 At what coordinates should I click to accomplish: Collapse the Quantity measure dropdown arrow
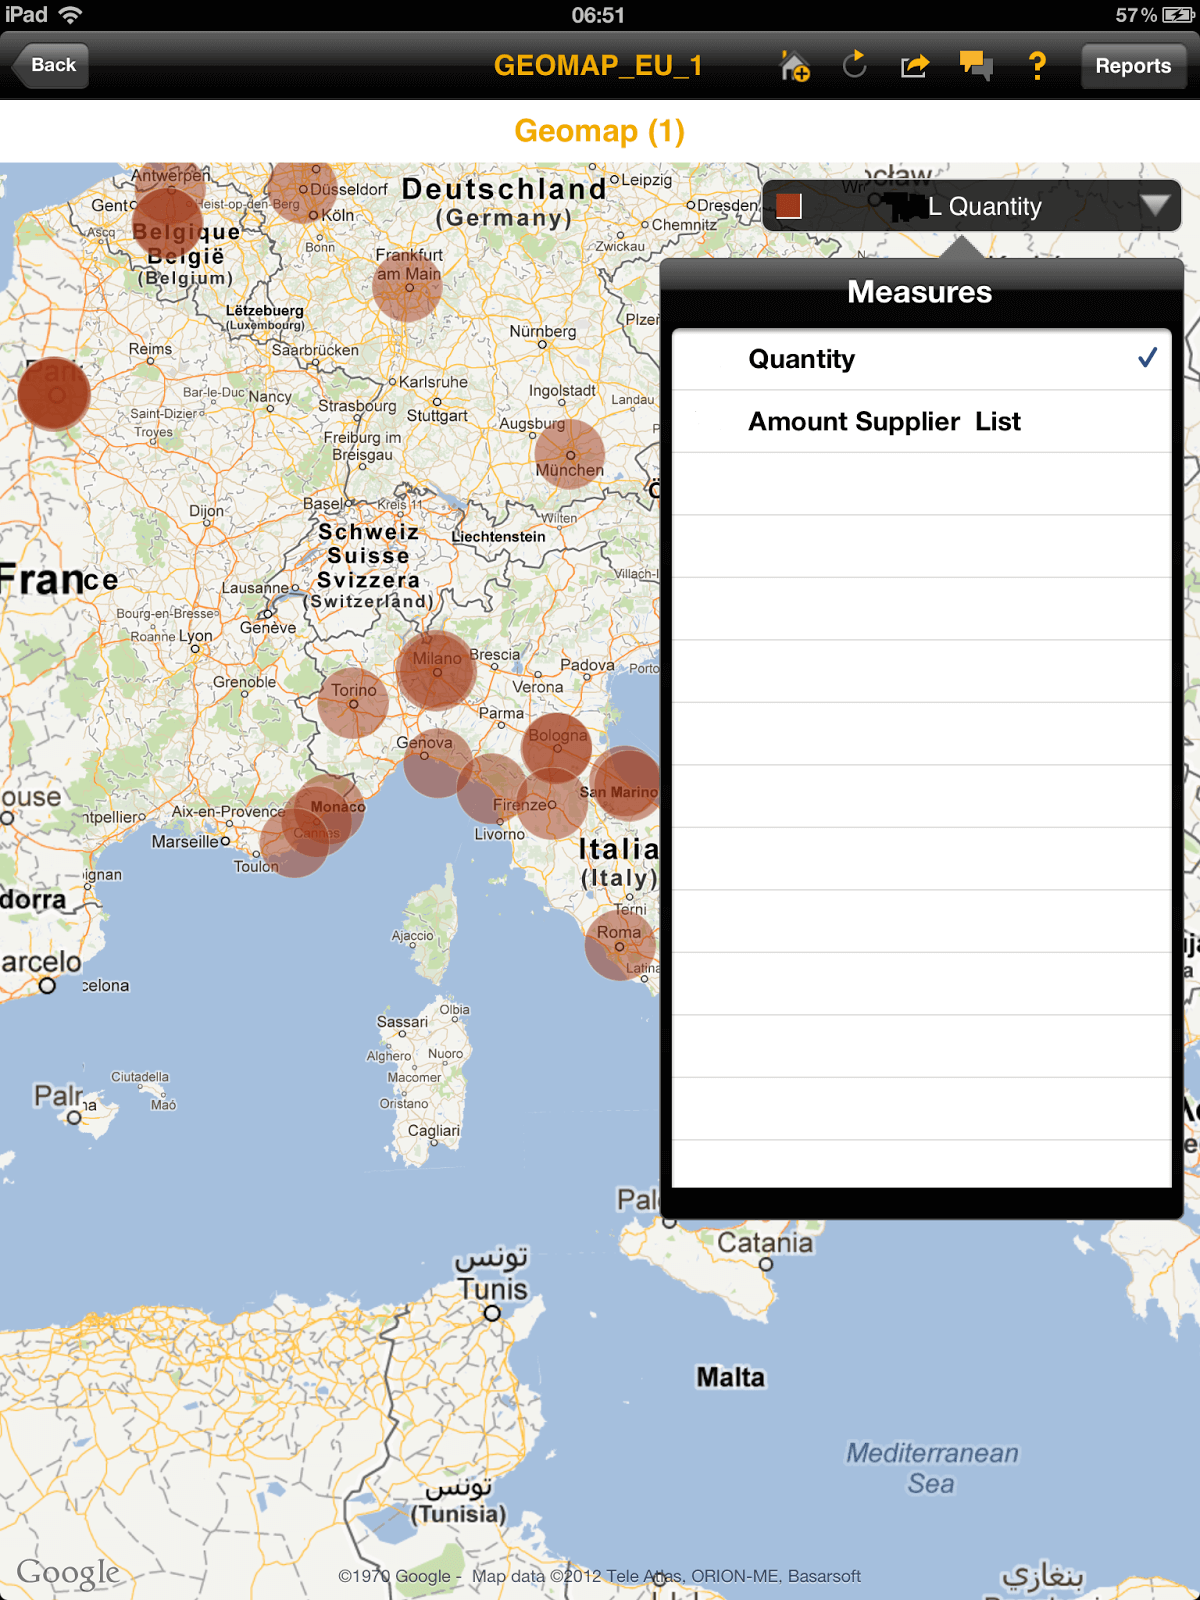1155,205
